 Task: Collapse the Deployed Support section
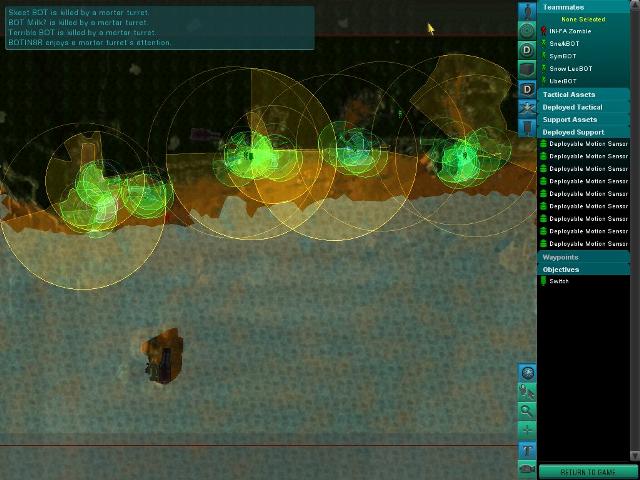584,132
